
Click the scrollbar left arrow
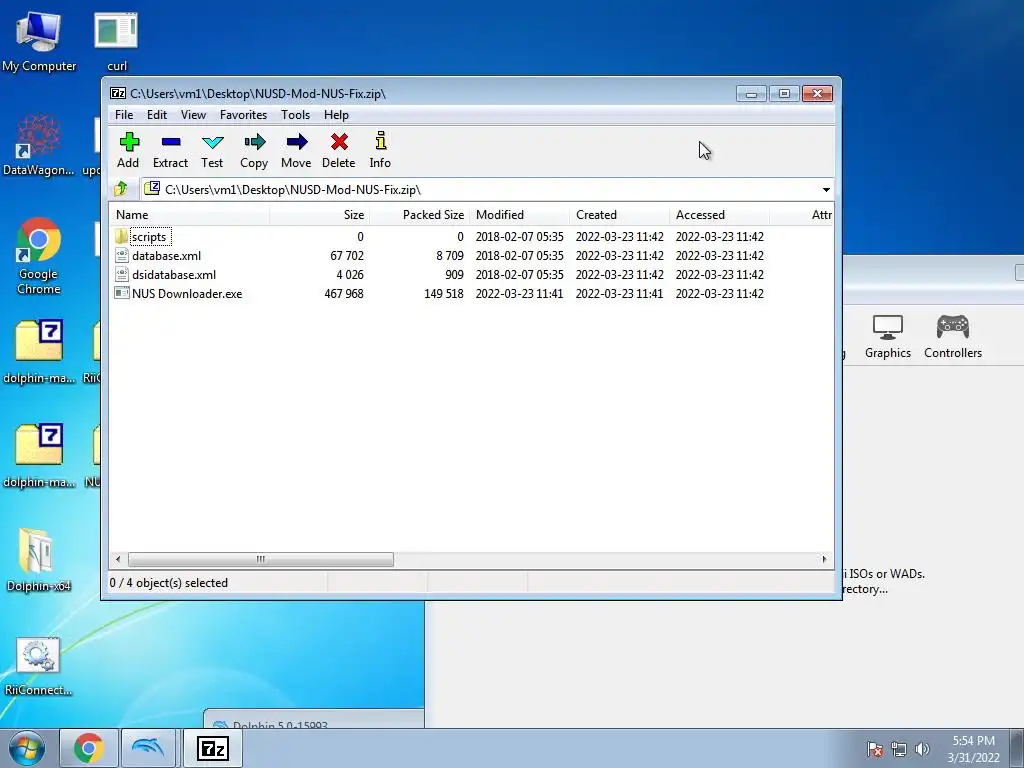(118, 559)
